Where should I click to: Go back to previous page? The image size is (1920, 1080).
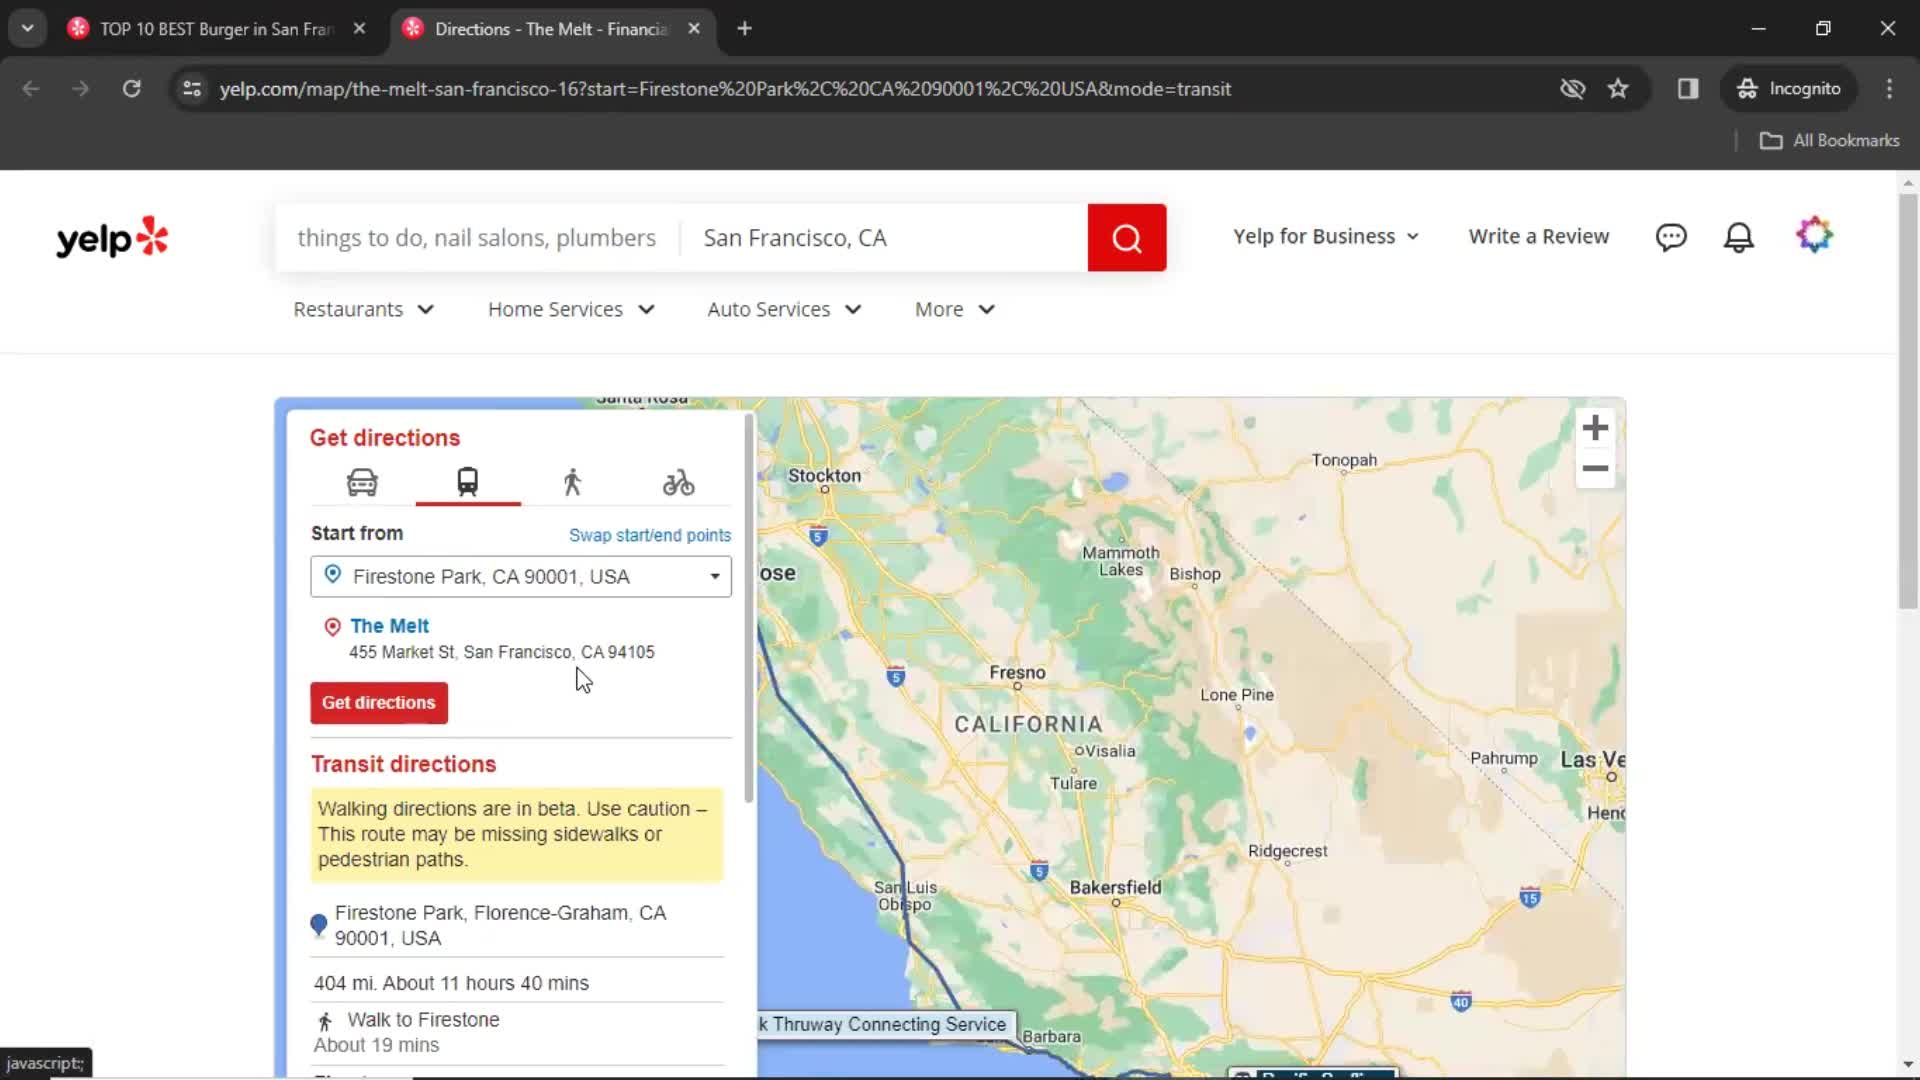(31, 89)
